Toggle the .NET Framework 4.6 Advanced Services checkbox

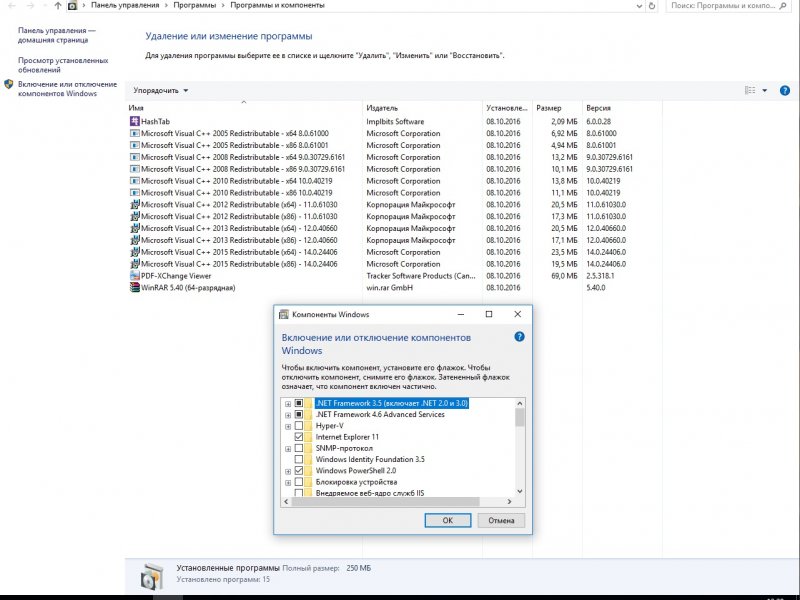299,414
